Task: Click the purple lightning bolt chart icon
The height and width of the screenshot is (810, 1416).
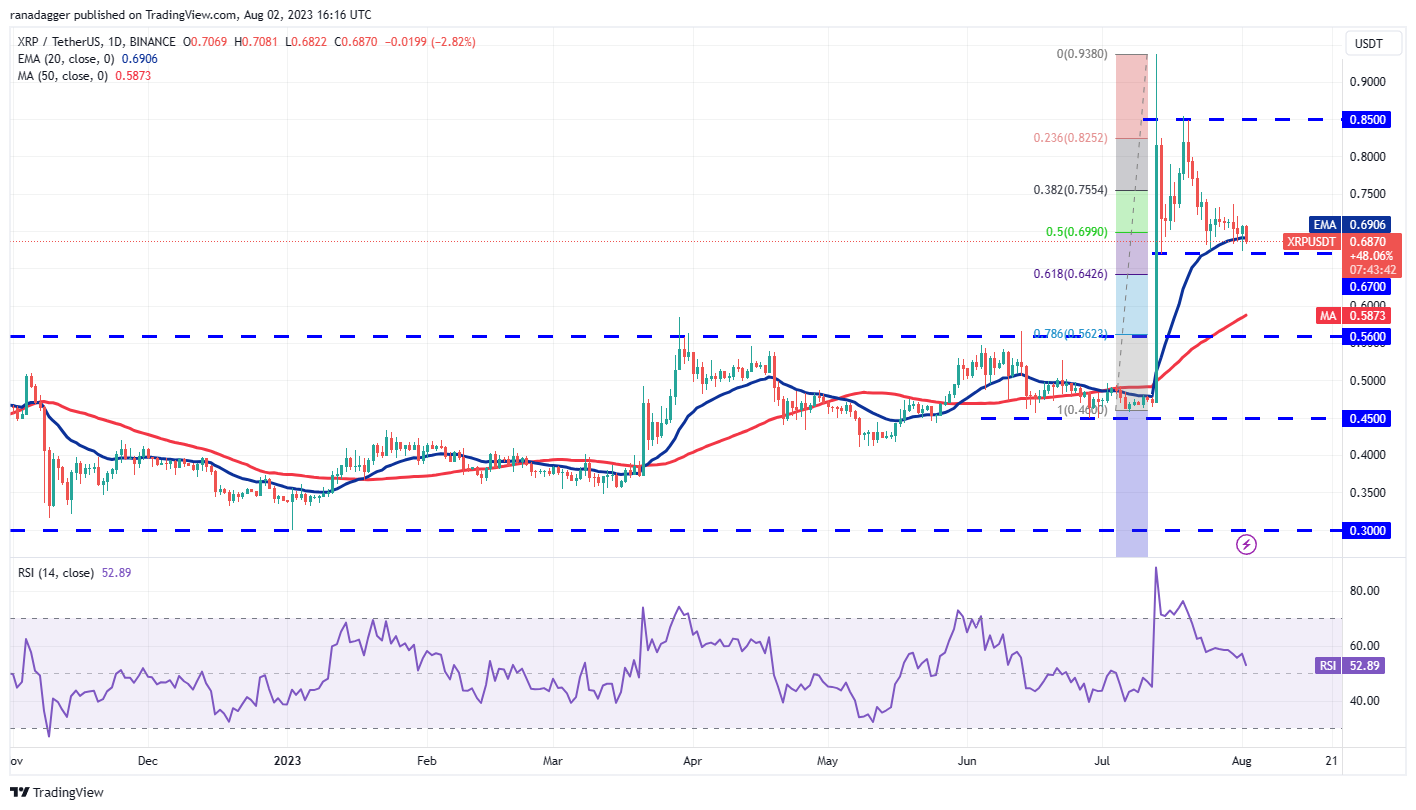Action: pyautogui.click(x=1246, y=544)
